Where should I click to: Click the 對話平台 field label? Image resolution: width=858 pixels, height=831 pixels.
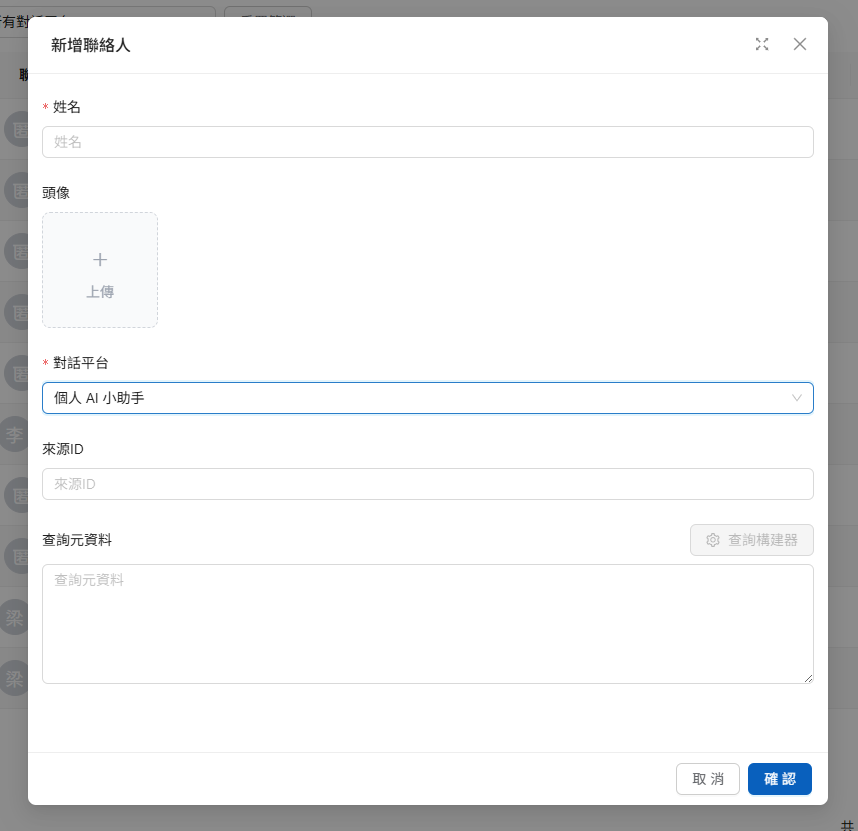tap(81, 363)
